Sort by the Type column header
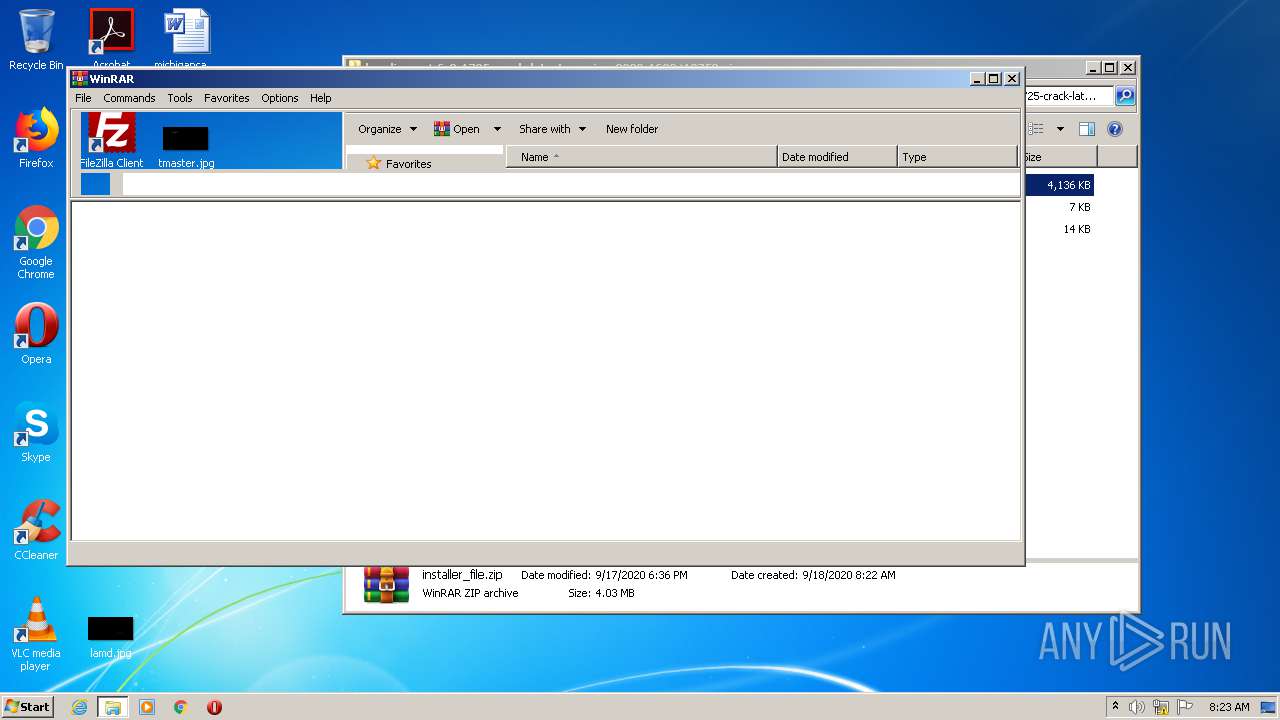1280x720 pixels. coord(957,157)
